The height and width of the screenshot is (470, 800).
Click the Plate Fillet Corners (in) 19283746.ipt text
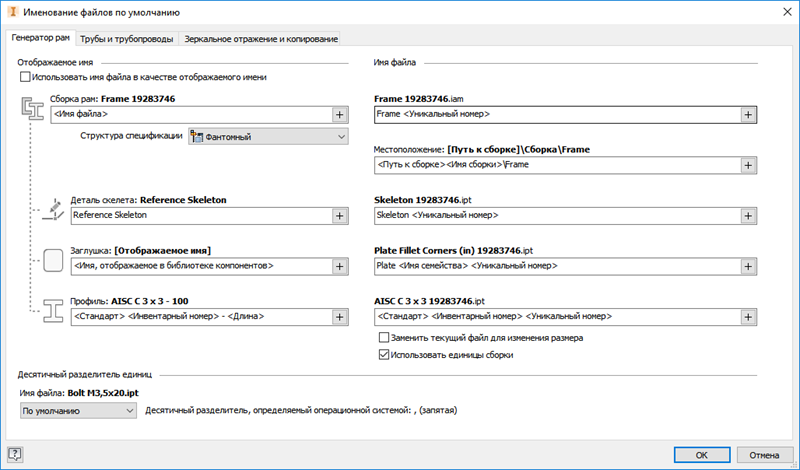(454, 251)
